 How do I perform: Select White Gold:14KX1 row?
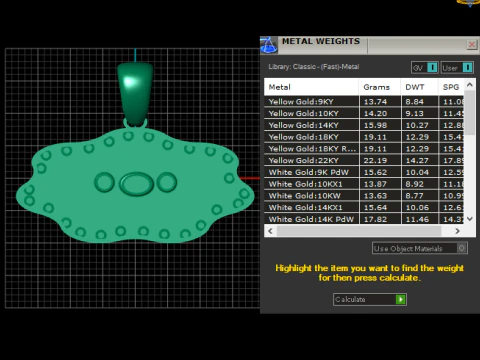pyautogui.click(x=364, y=207)
